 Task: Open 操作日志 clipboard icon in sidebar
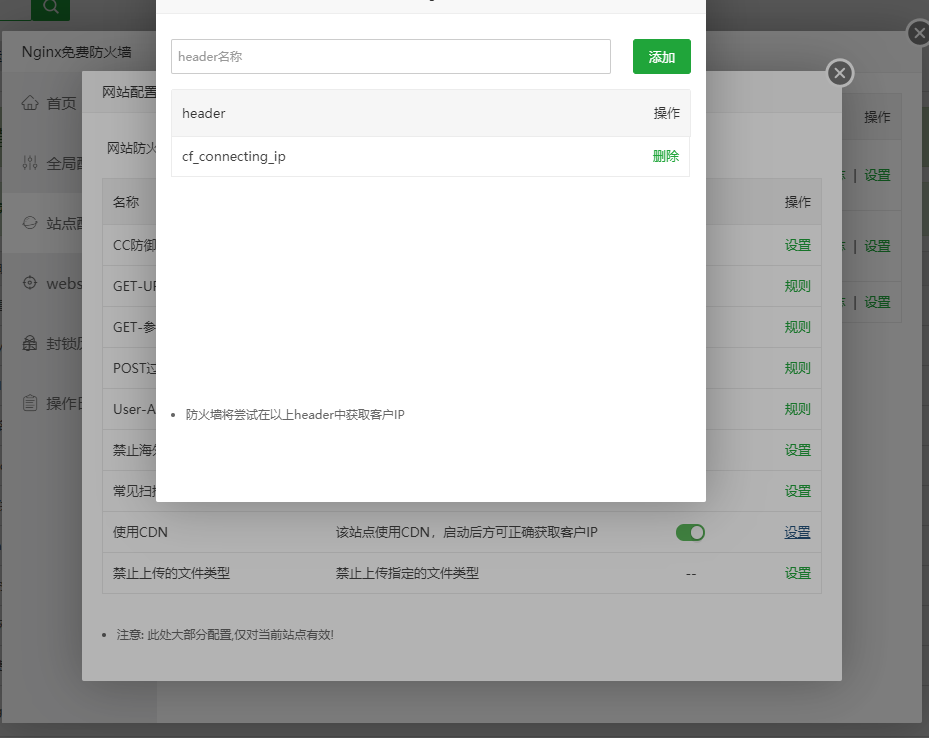(x=30, y=403)
